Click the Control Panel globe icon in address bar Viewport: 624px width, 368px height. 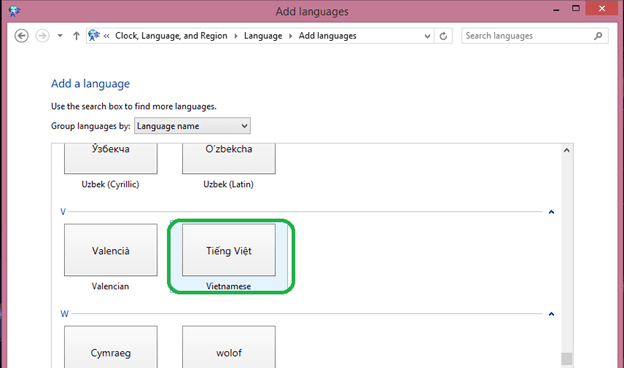point(94,35)
